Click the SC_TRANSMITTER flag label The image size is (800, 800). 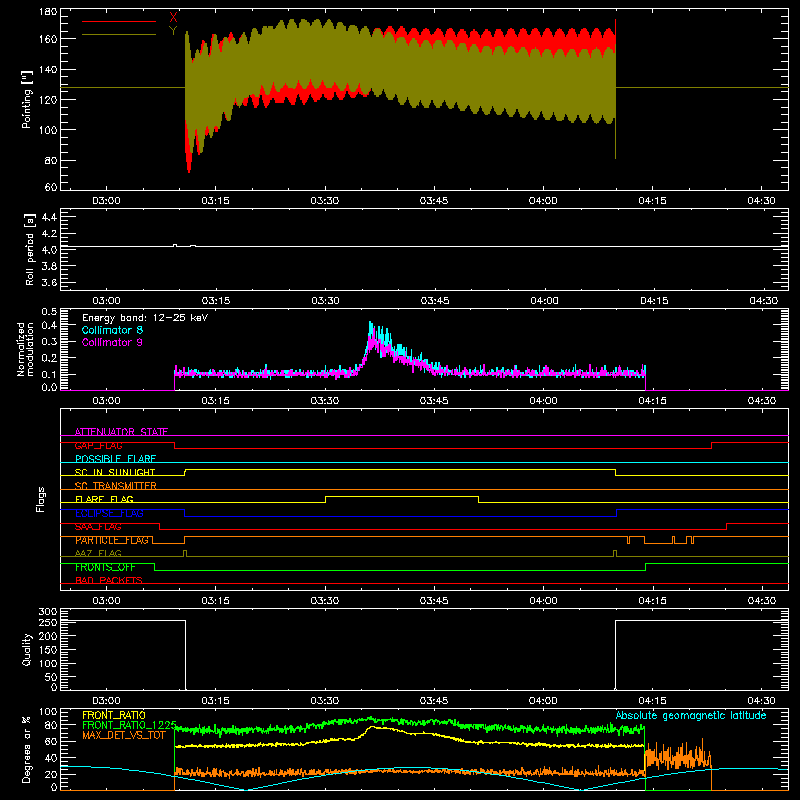[x=115, y=486]
